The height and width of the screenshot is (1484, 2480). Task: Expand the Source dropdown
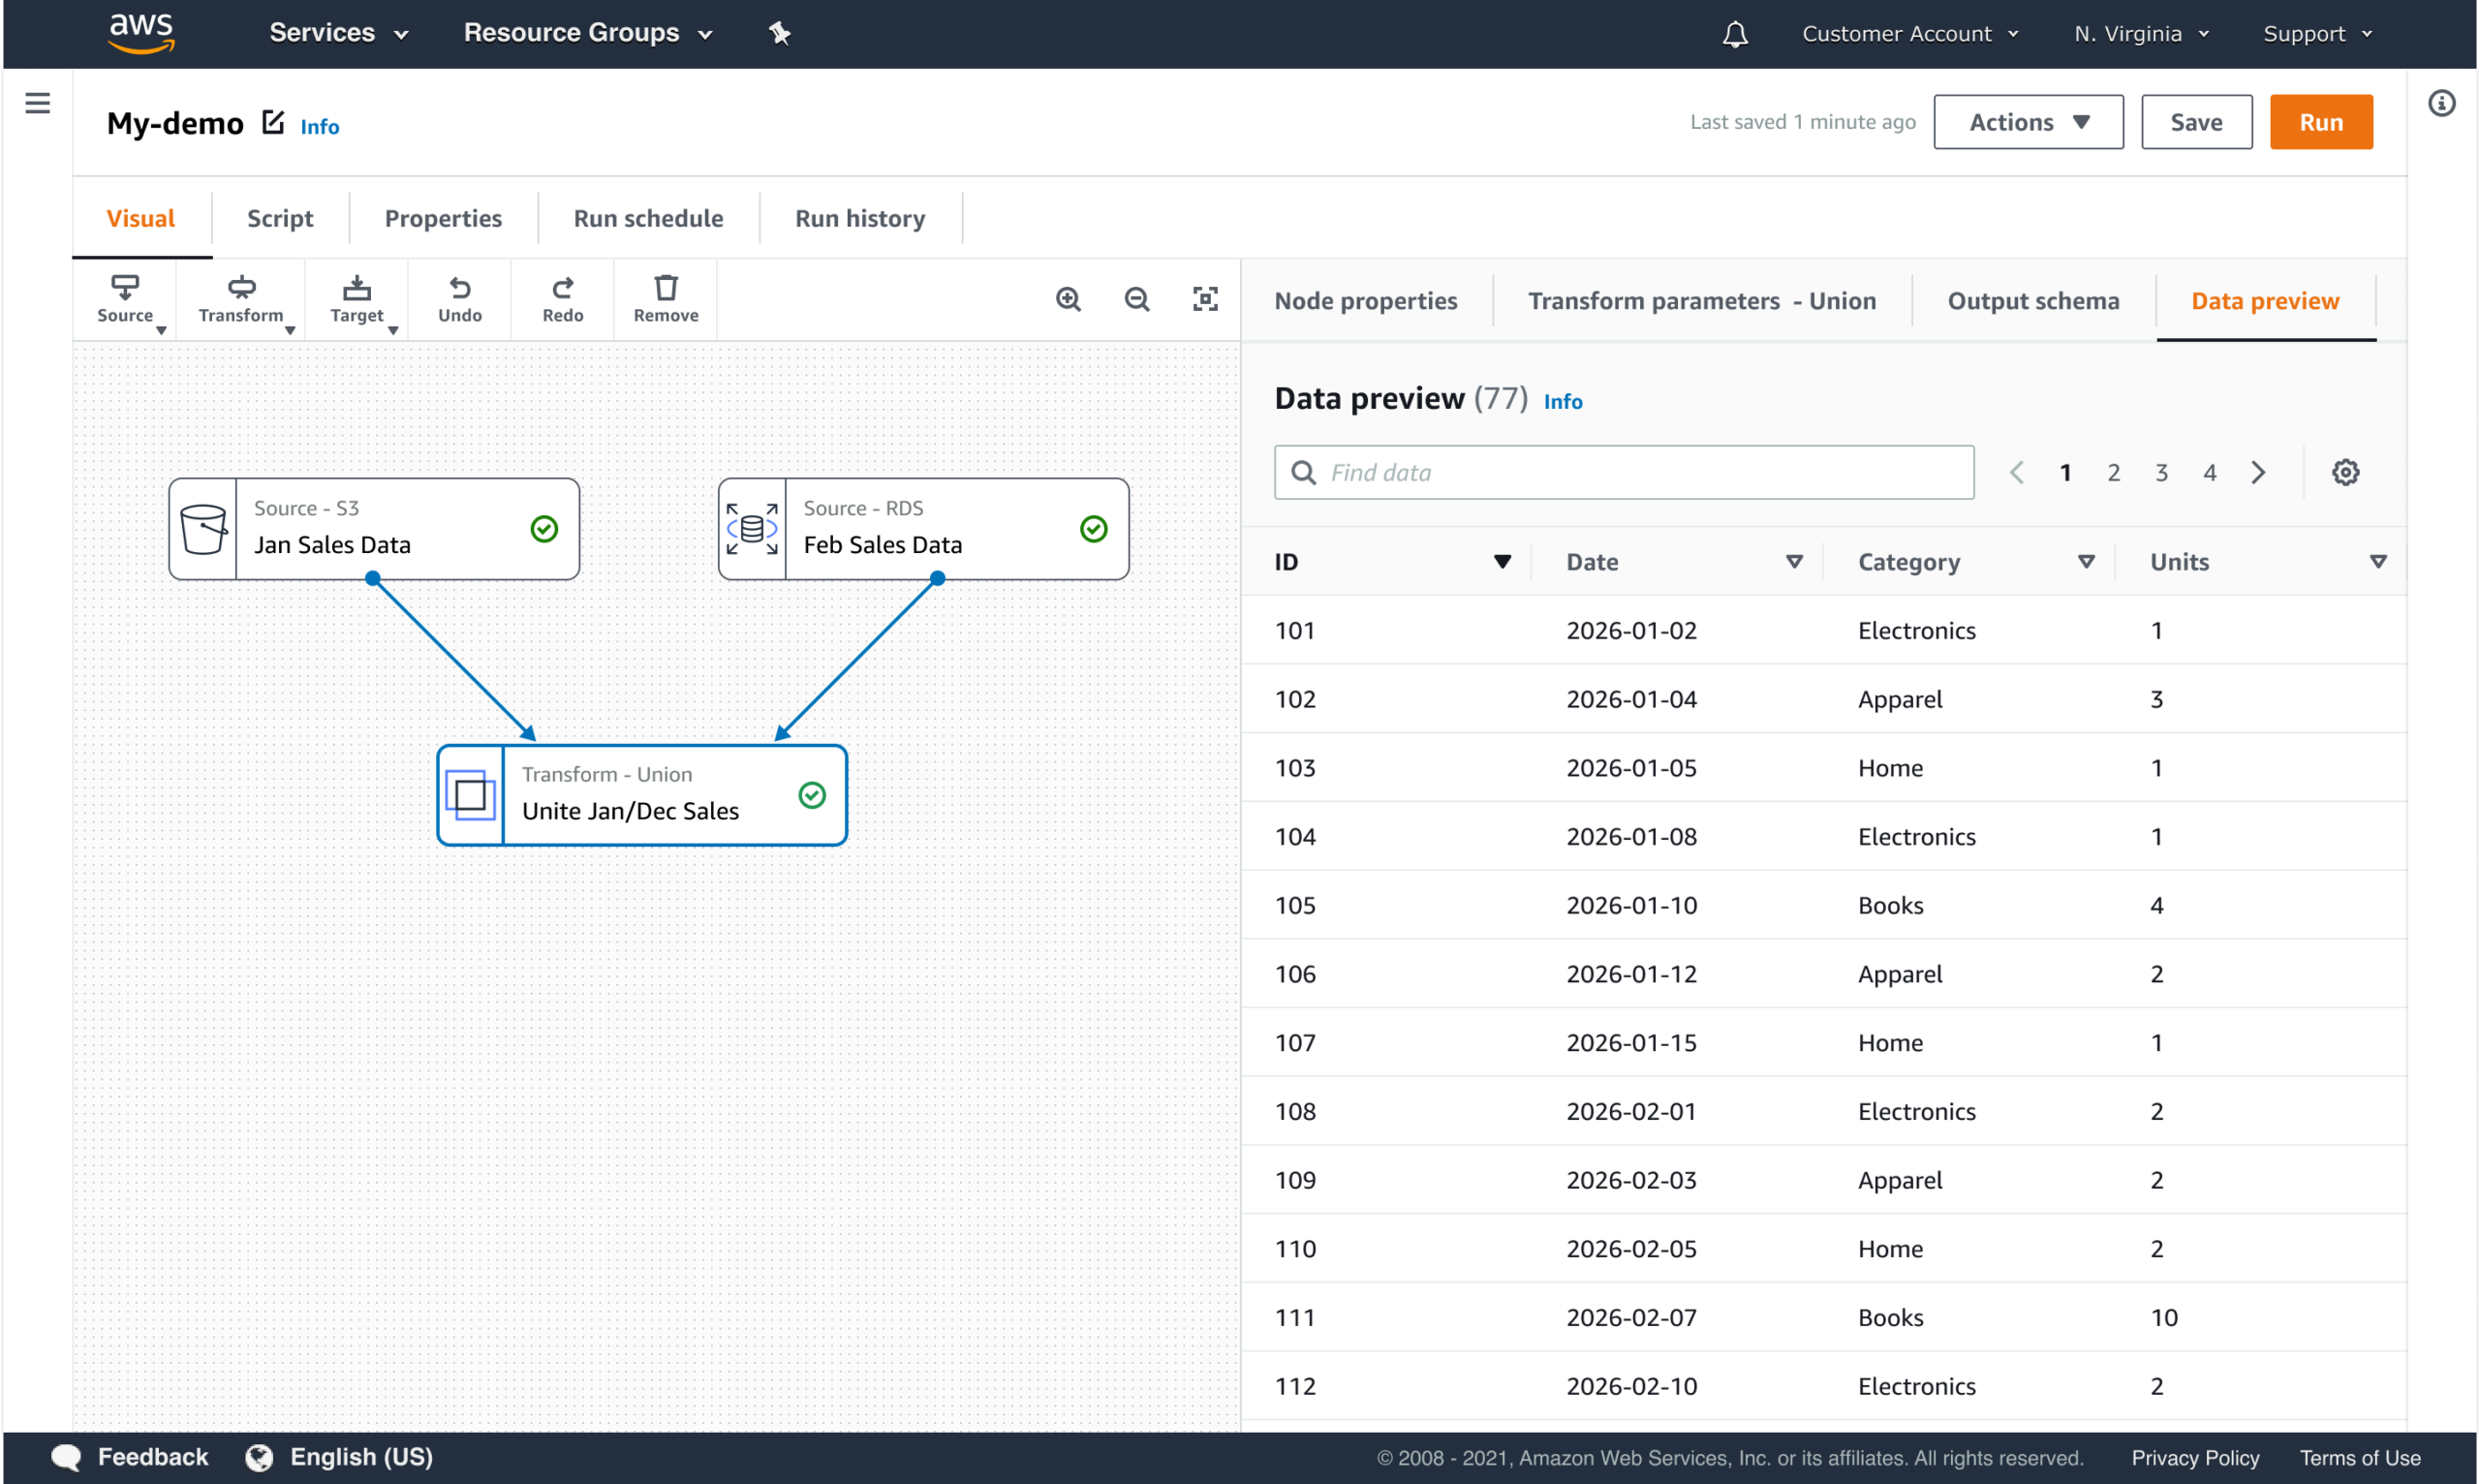(x=127, y=299)
